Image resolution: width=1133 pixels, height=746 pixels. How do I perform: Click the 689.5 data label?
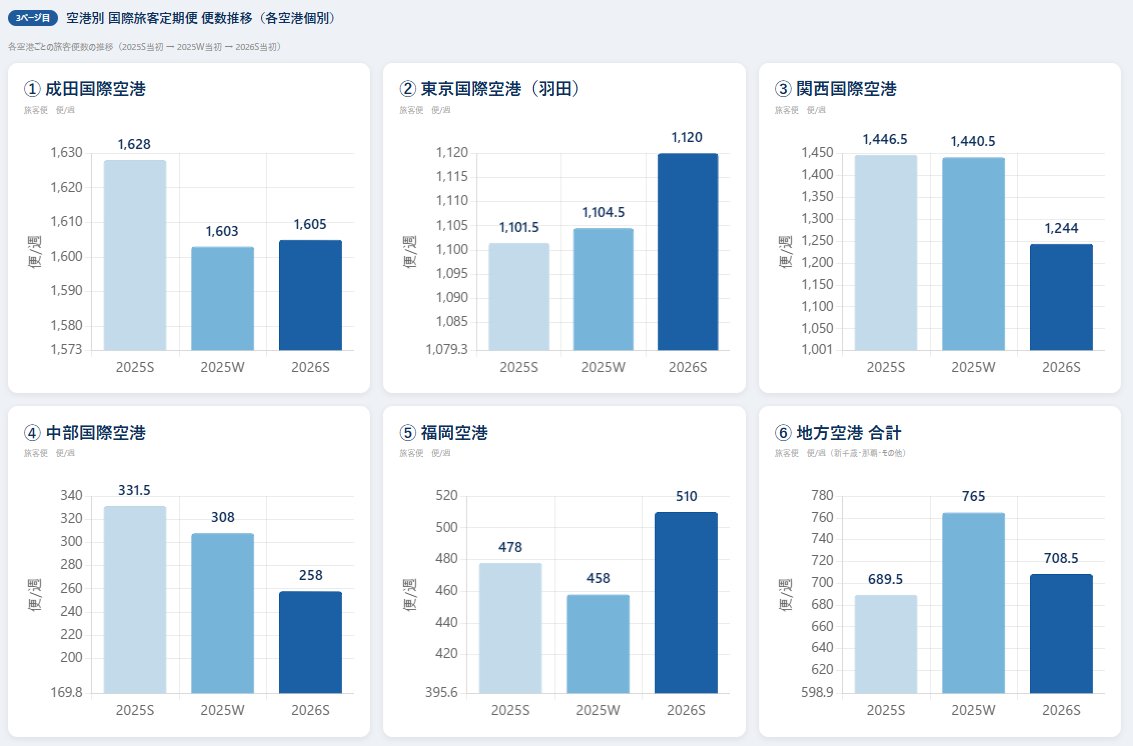pos(885,580)
